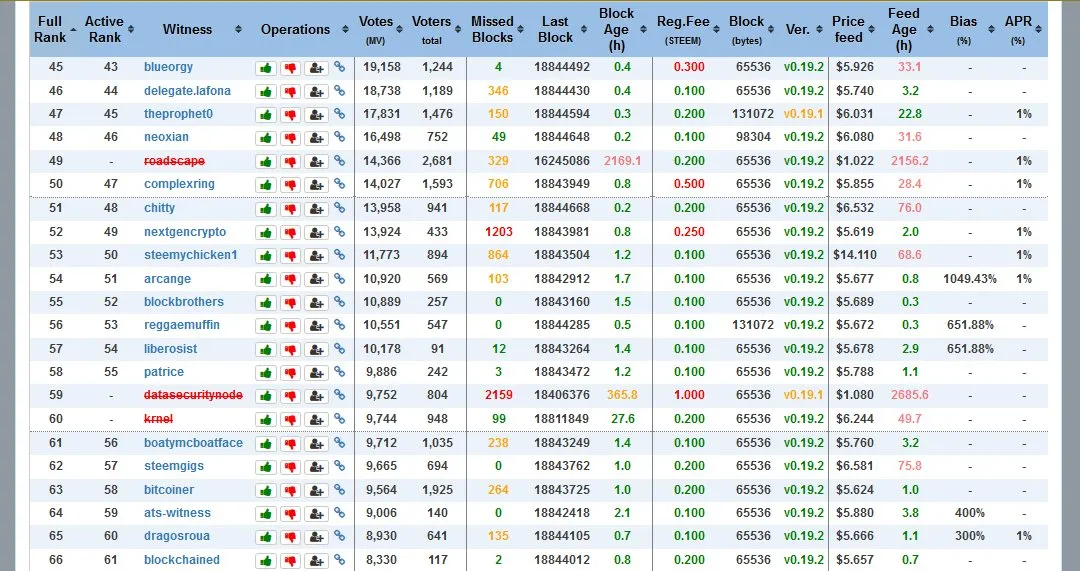This screenshot has width=1080, height=571.
Task: Set proxy icon for delegate.lafona
Action: tap(316, 91)
